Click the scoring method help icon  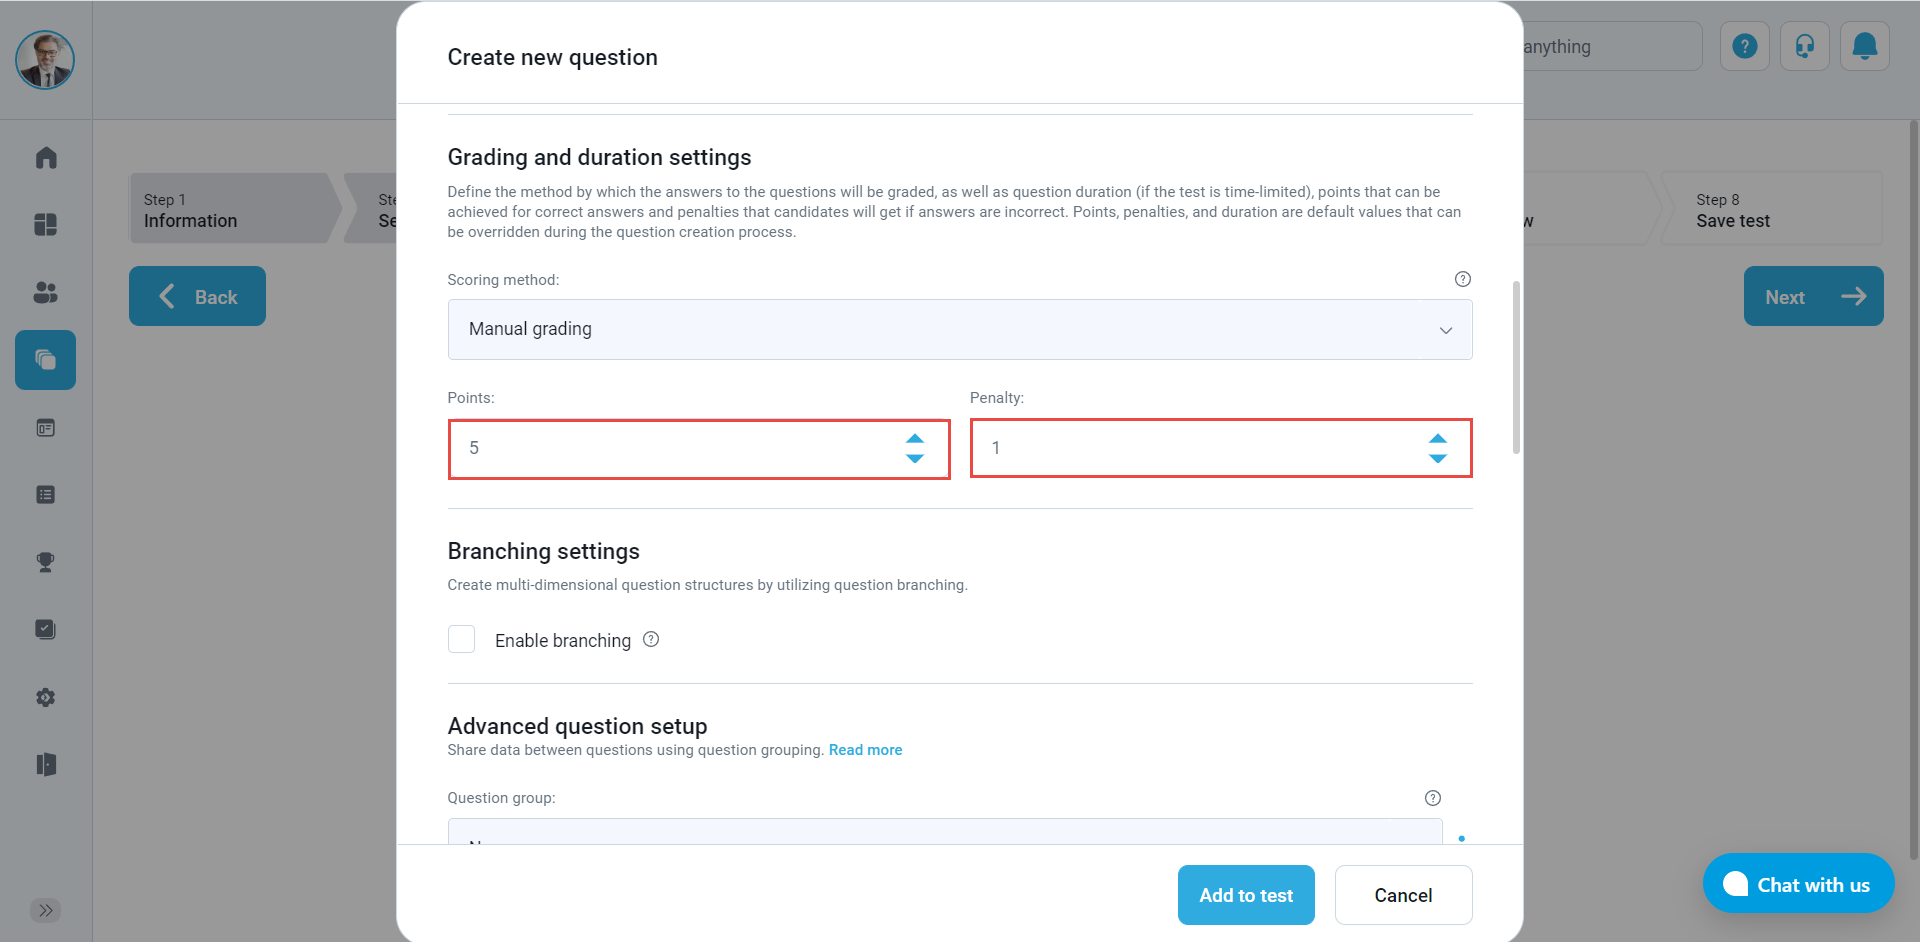click(x=1462, y=279)
